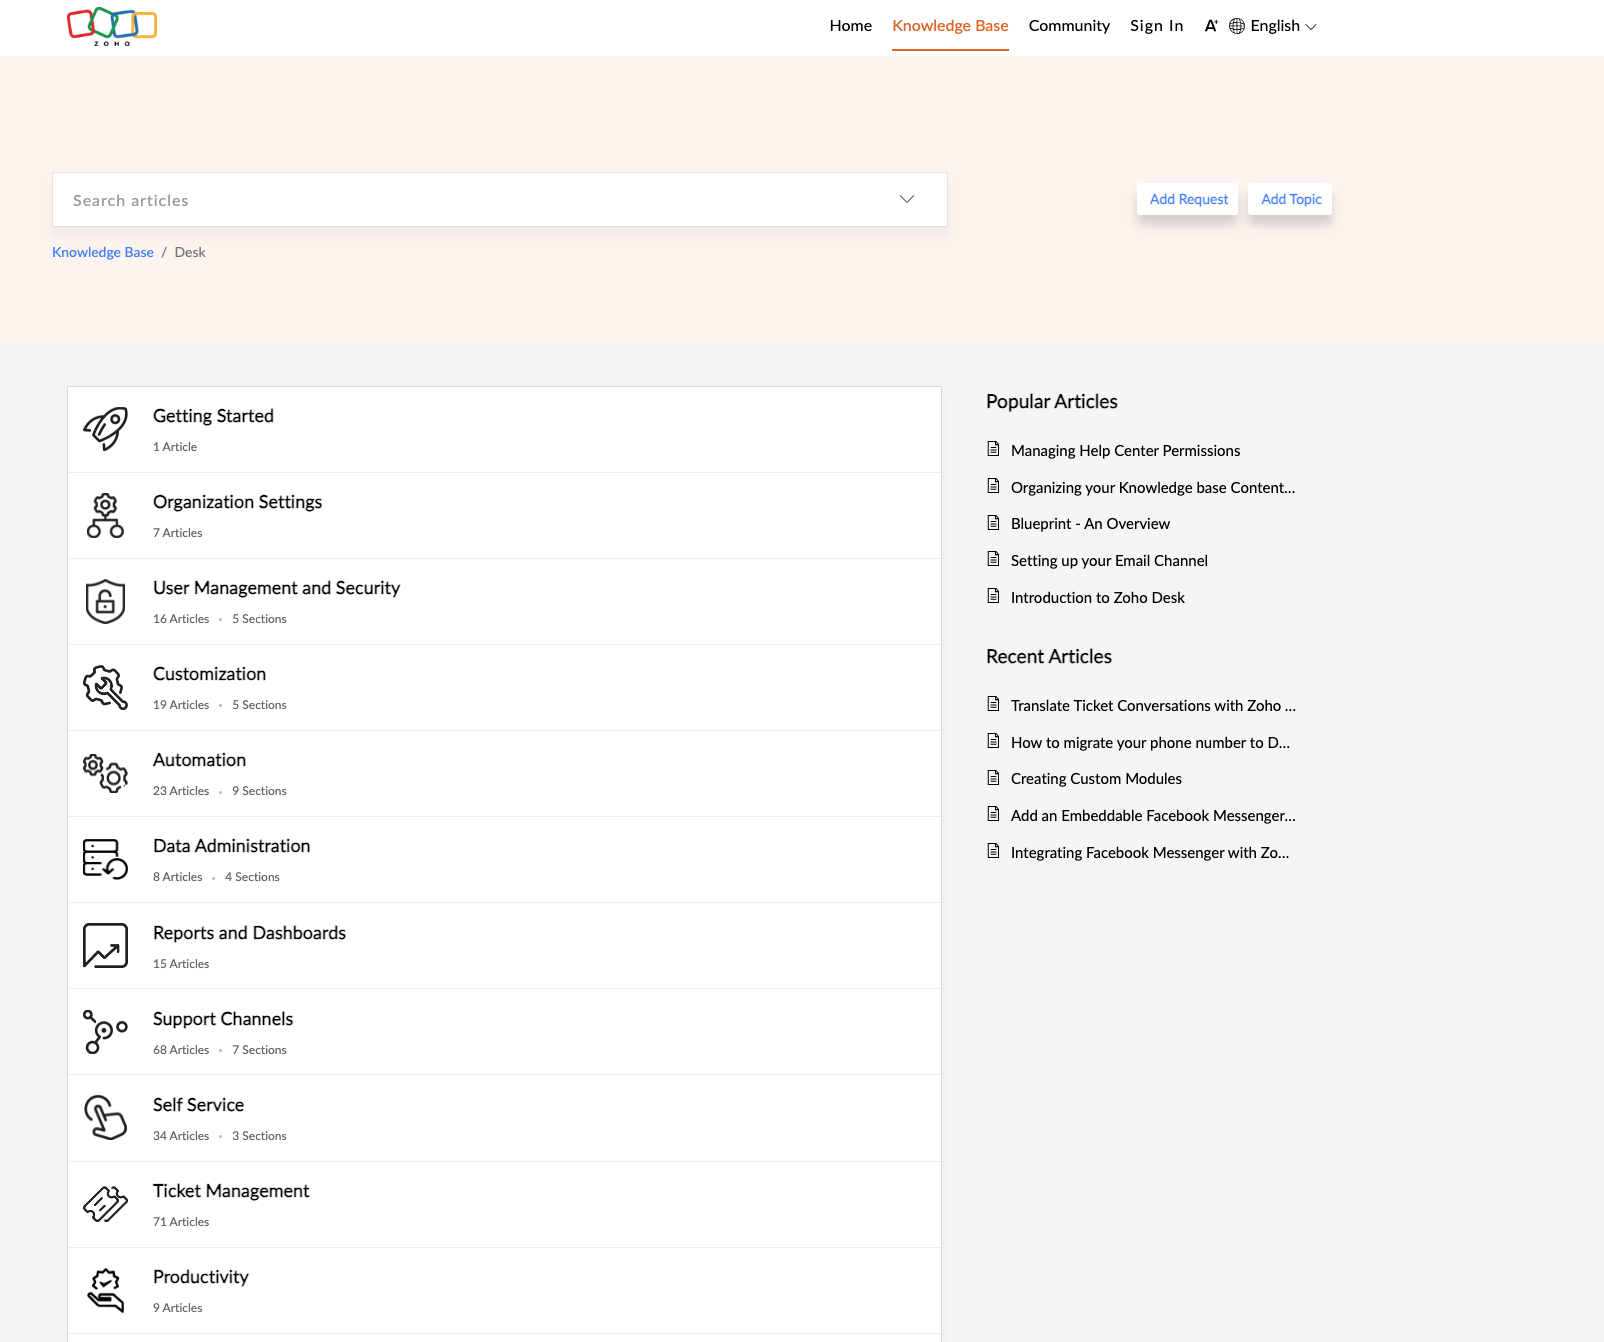Click the Reports and Dashboards chart icon

pos(105,945)
